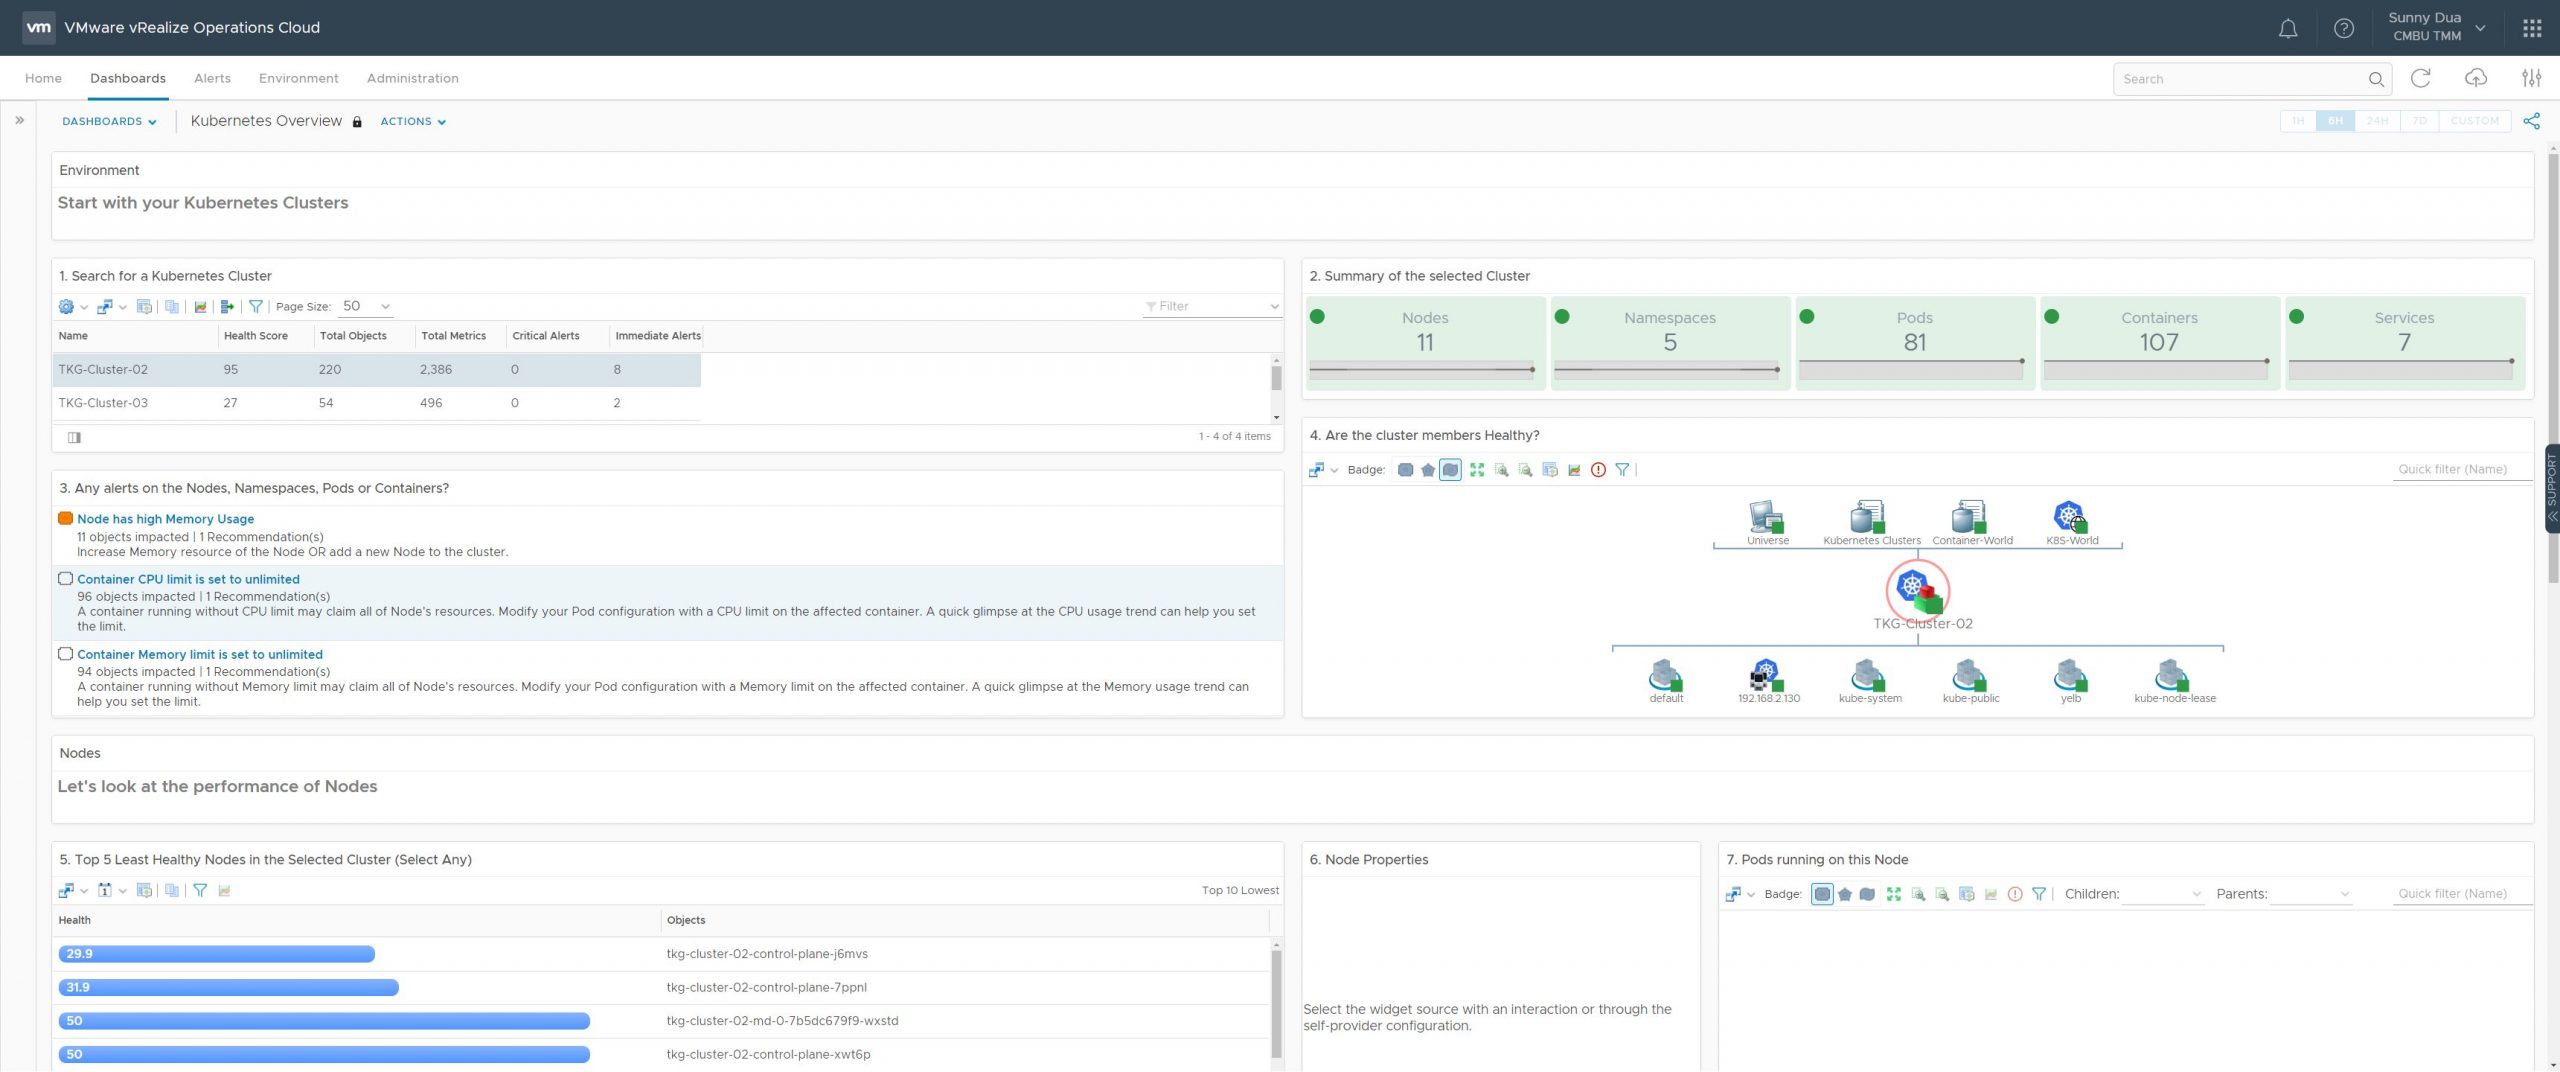Open the Administration tab
This screenshot has width=2560, height=1072.
pyautogui.click(x=412, y=78)
